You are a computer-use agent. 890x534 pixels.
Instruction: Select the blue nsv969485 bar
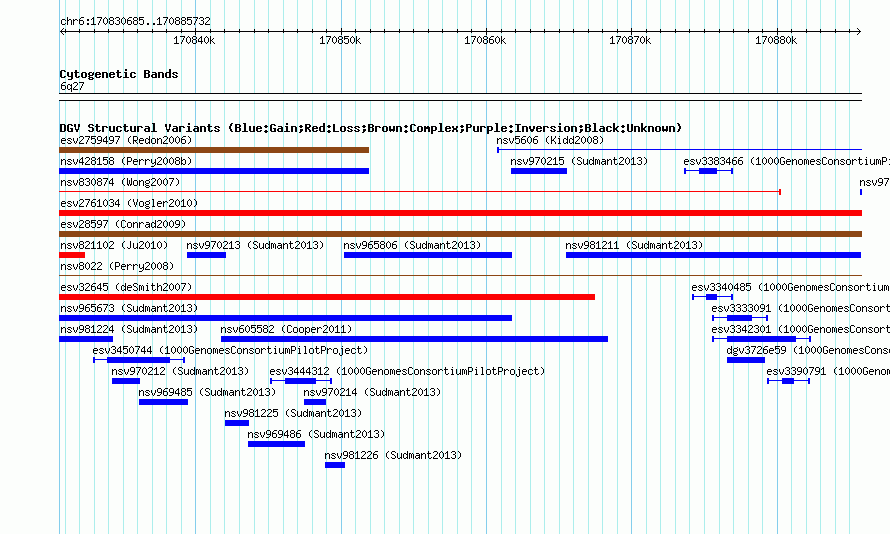click(163, 402)
